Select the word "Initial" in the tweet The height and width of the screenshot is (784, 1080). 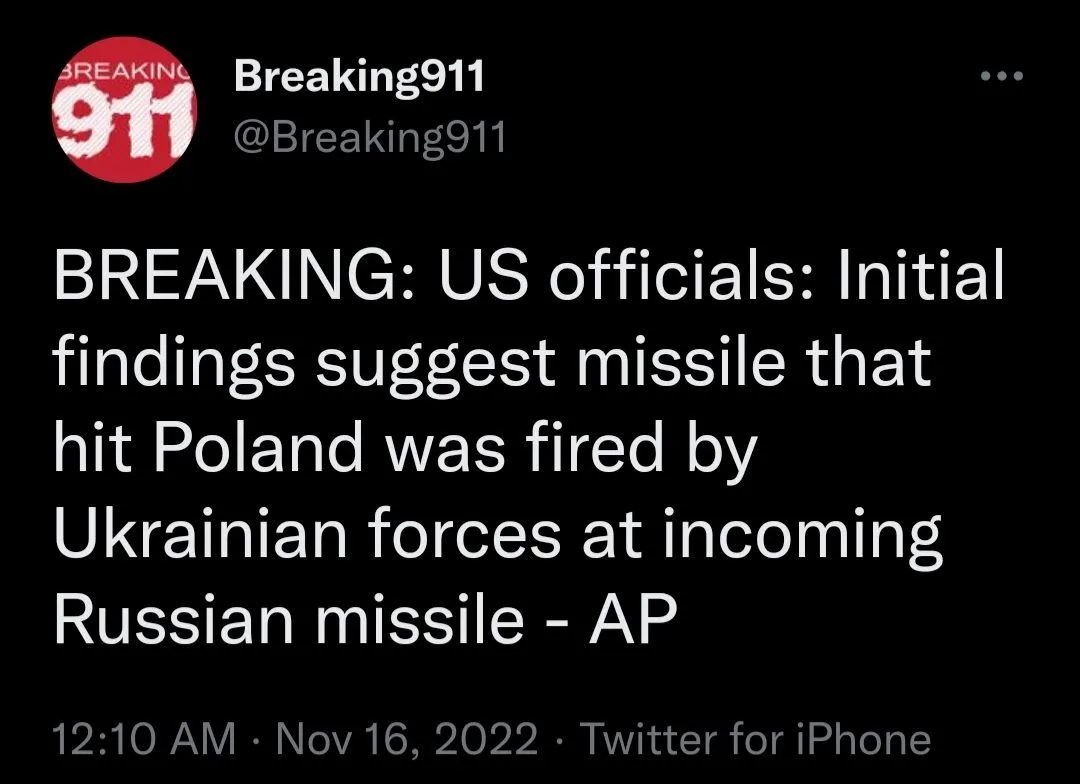tap(919, 278)
